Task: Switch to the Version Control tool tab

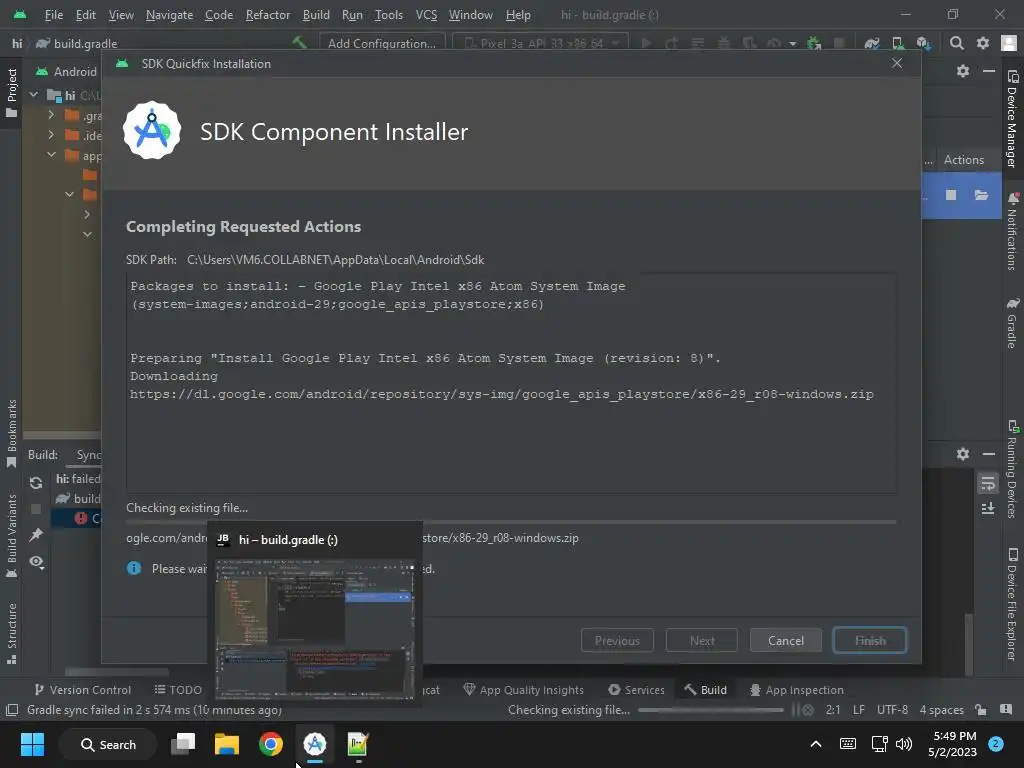Action: coord(82,690)
